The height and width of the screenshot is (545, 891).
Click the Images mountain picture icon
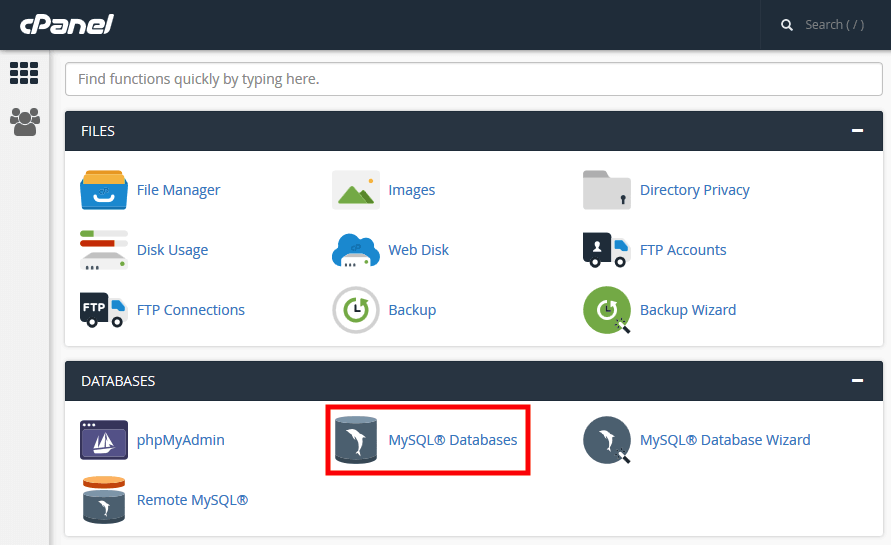pos(356,190)
